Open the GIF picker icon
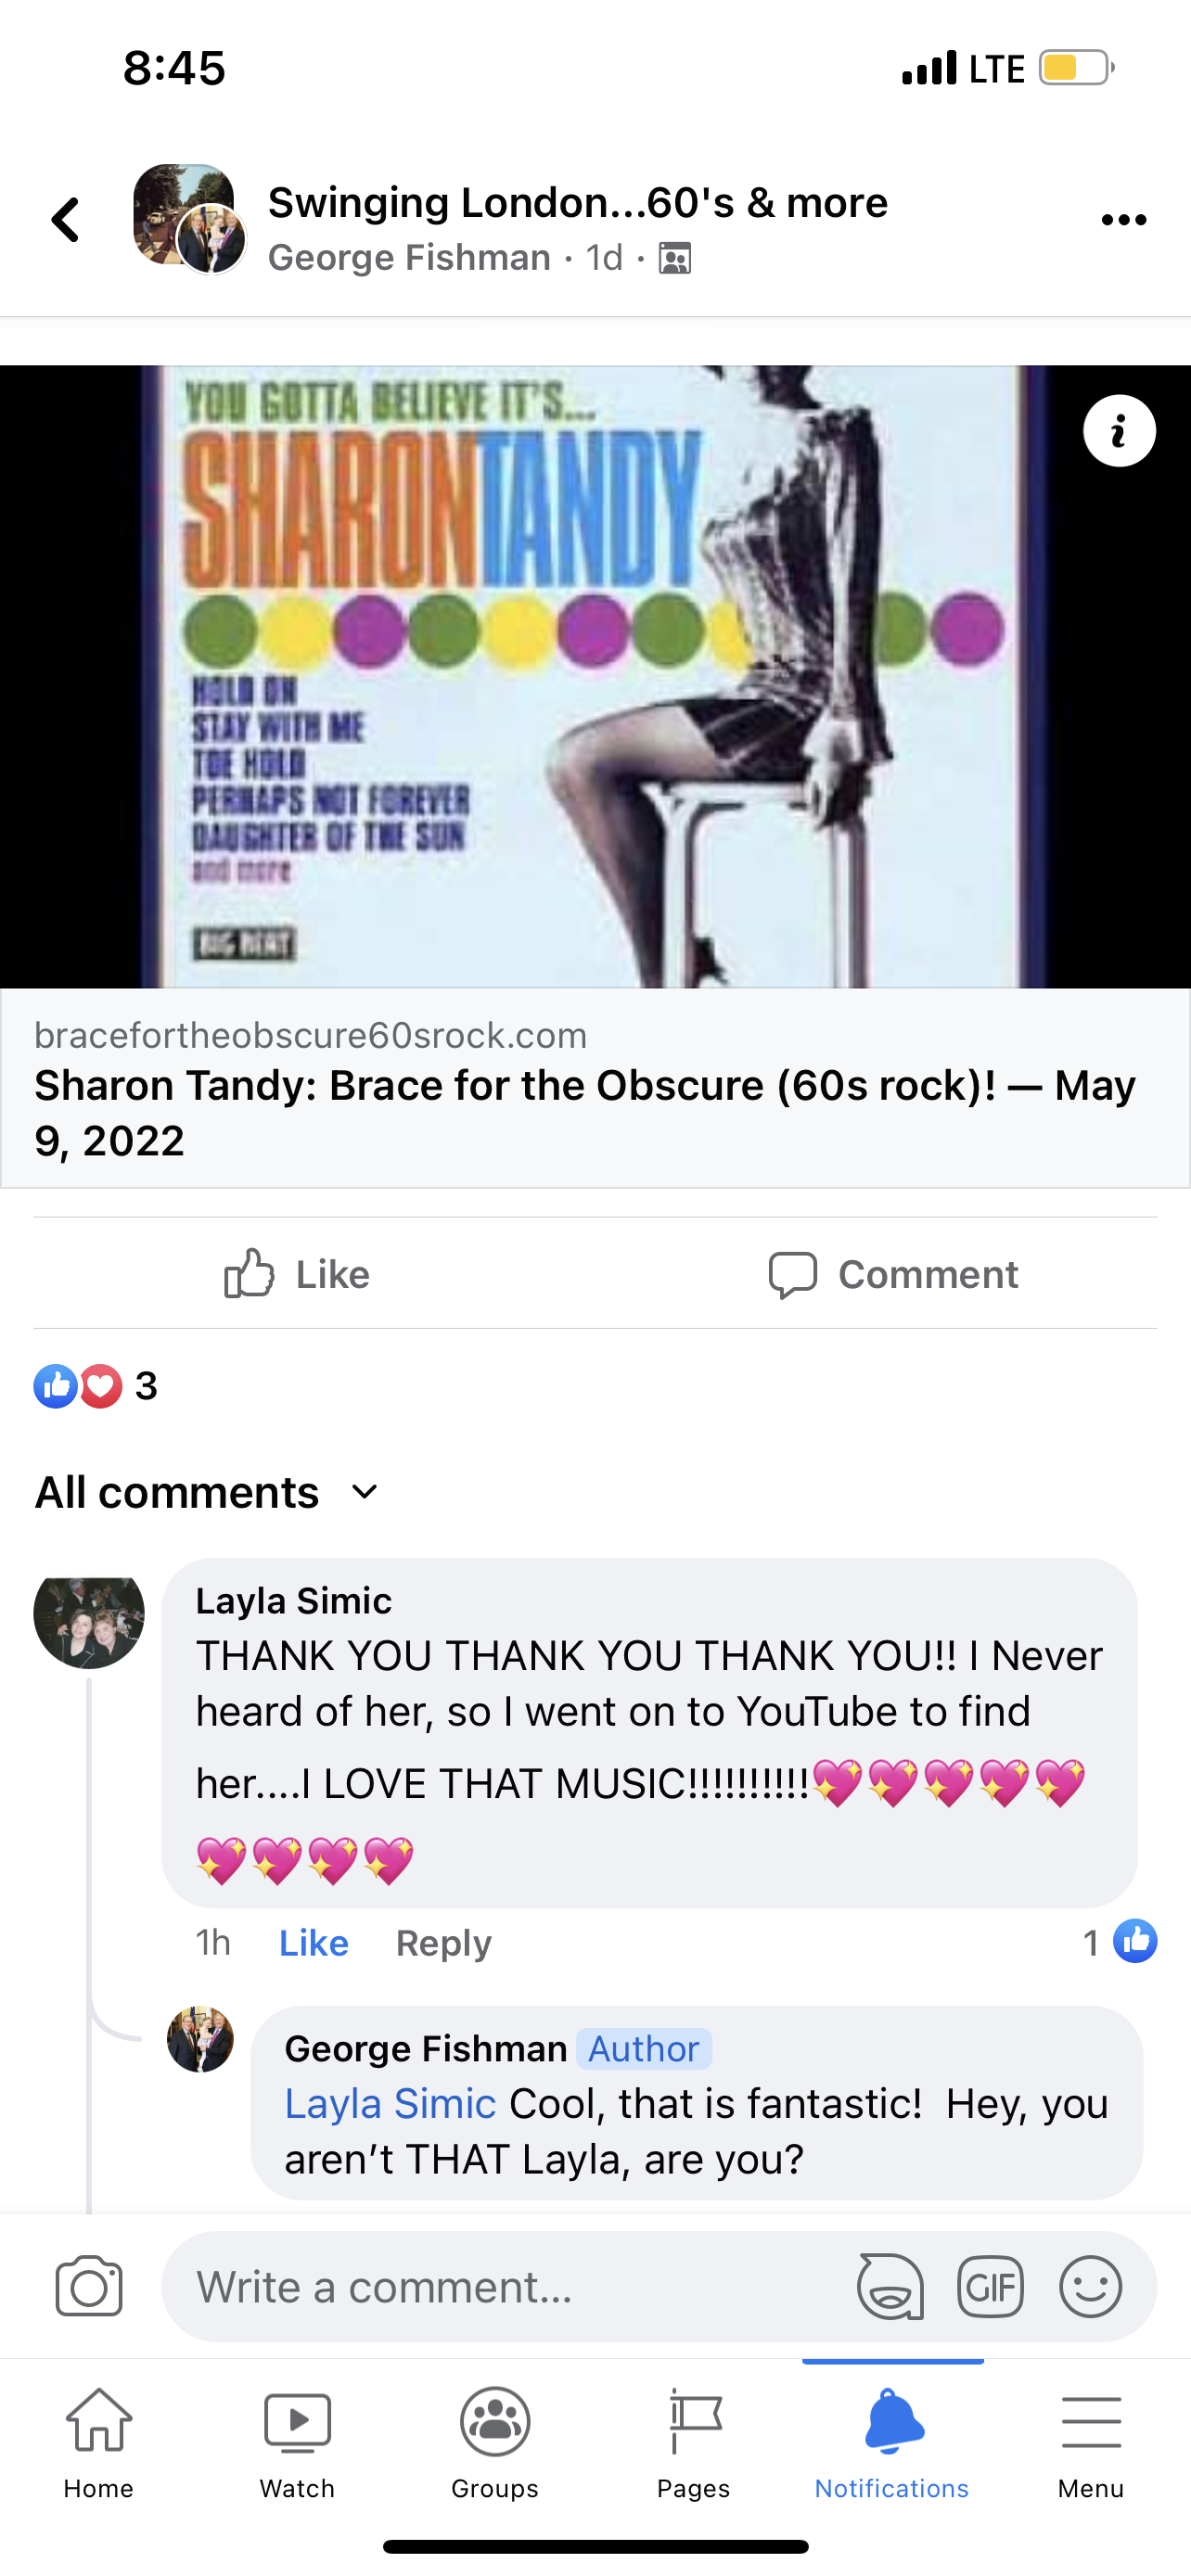1191x2576 pixels. 990,2286
